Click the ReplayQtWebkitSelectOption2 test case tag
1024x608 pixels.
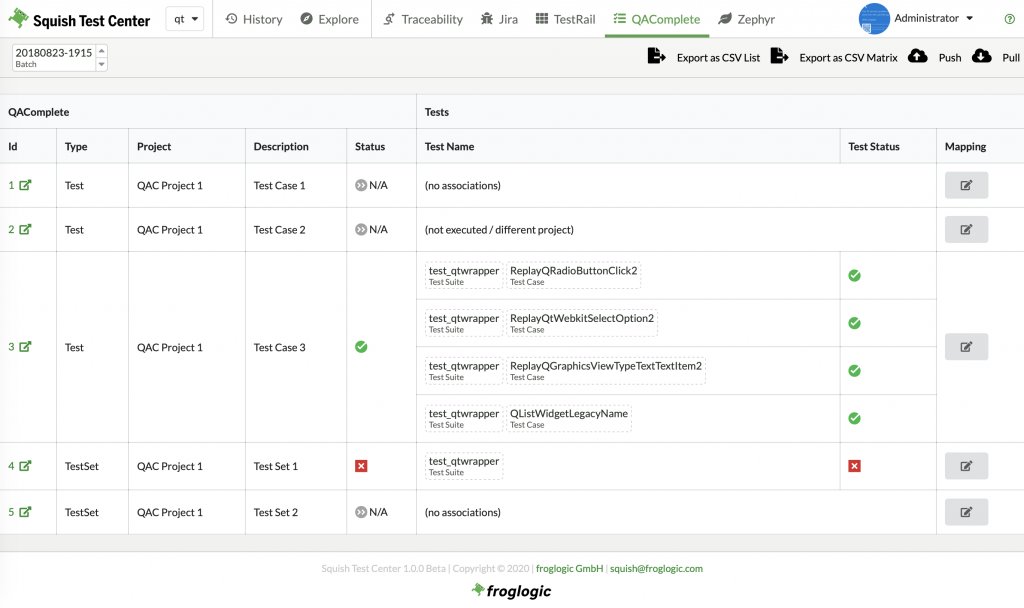(581, 323)
